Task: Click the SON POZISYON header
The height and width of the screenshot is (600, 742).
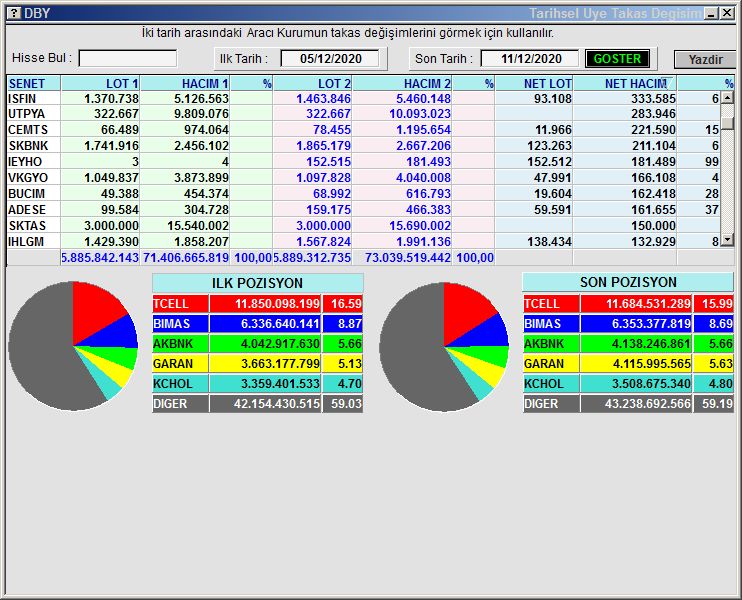Action: [x=628, y=282]
